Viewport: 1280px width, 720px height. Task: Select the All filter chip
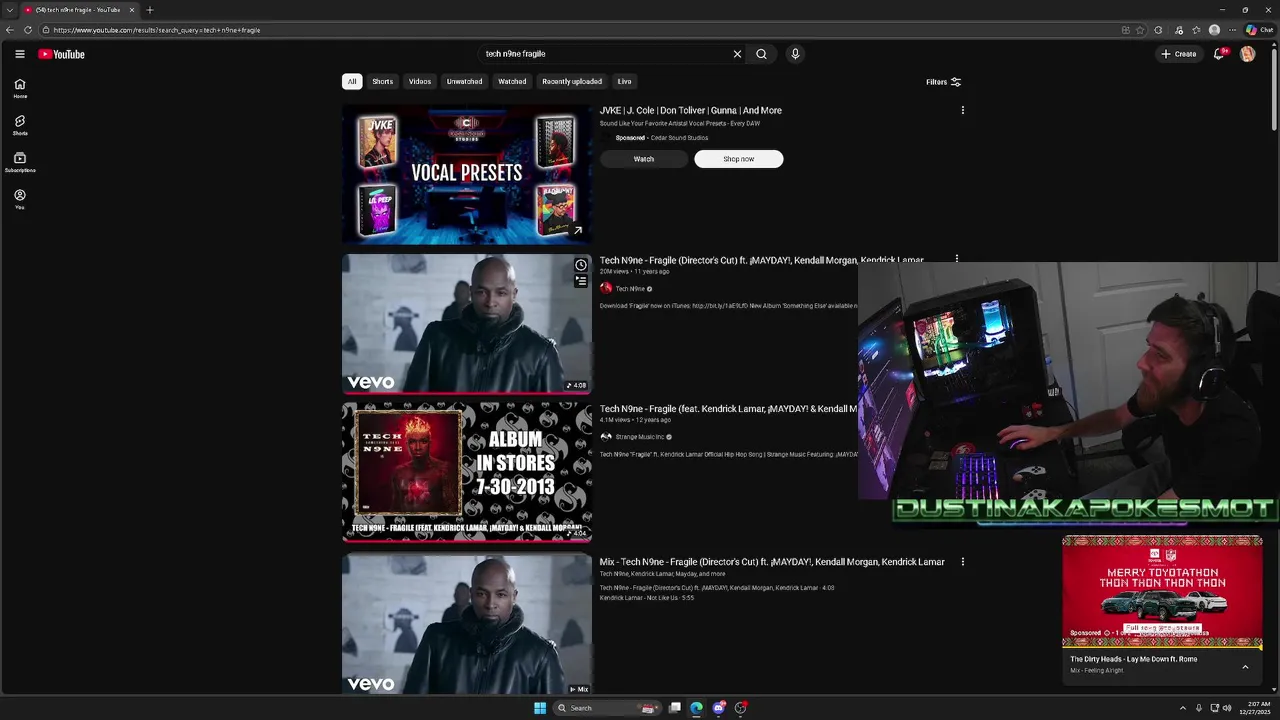click(351, 81)
